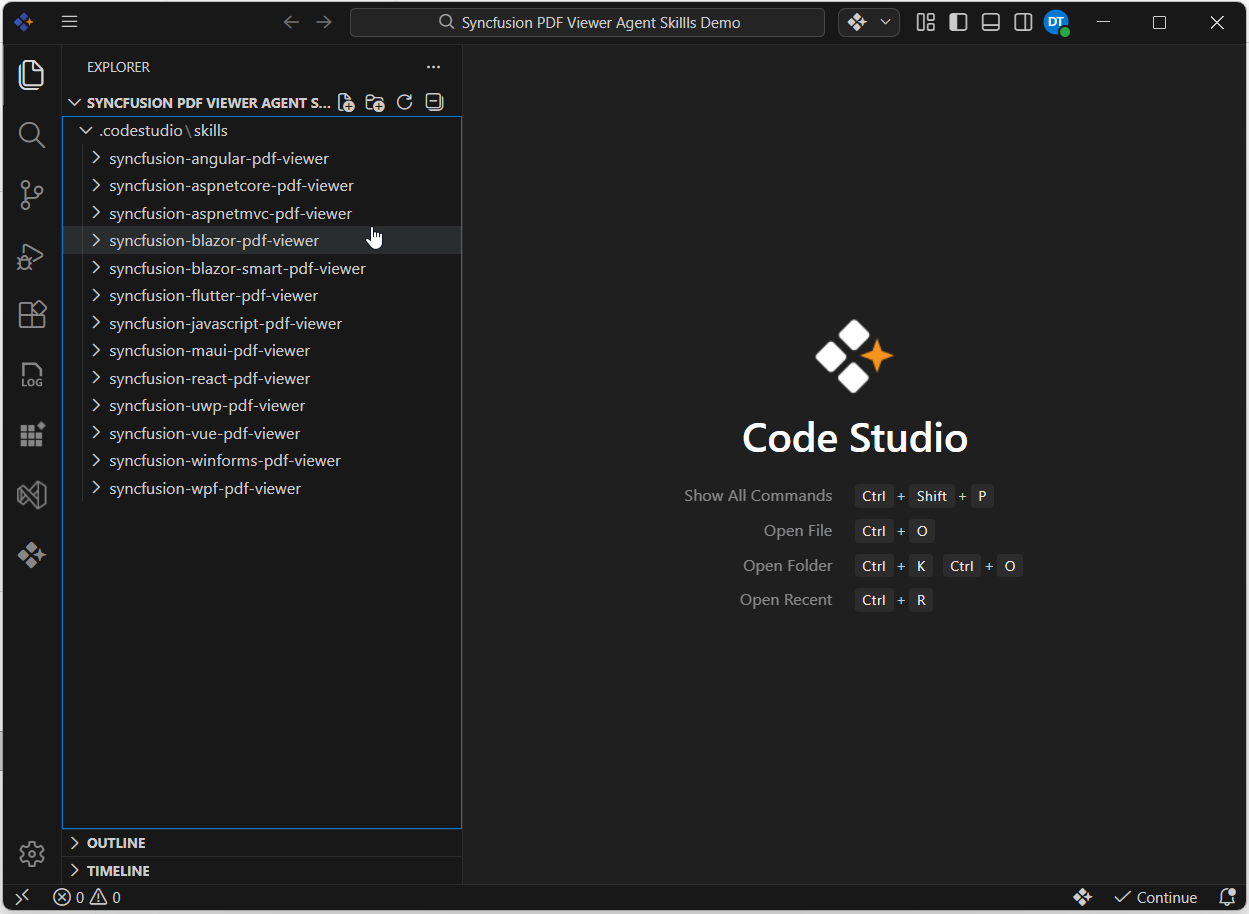This screenshot has width=1249, height=914.
Task: Select the syncfusion-javascript-pdf-viewer folder
Action: (x=262, y=323)
